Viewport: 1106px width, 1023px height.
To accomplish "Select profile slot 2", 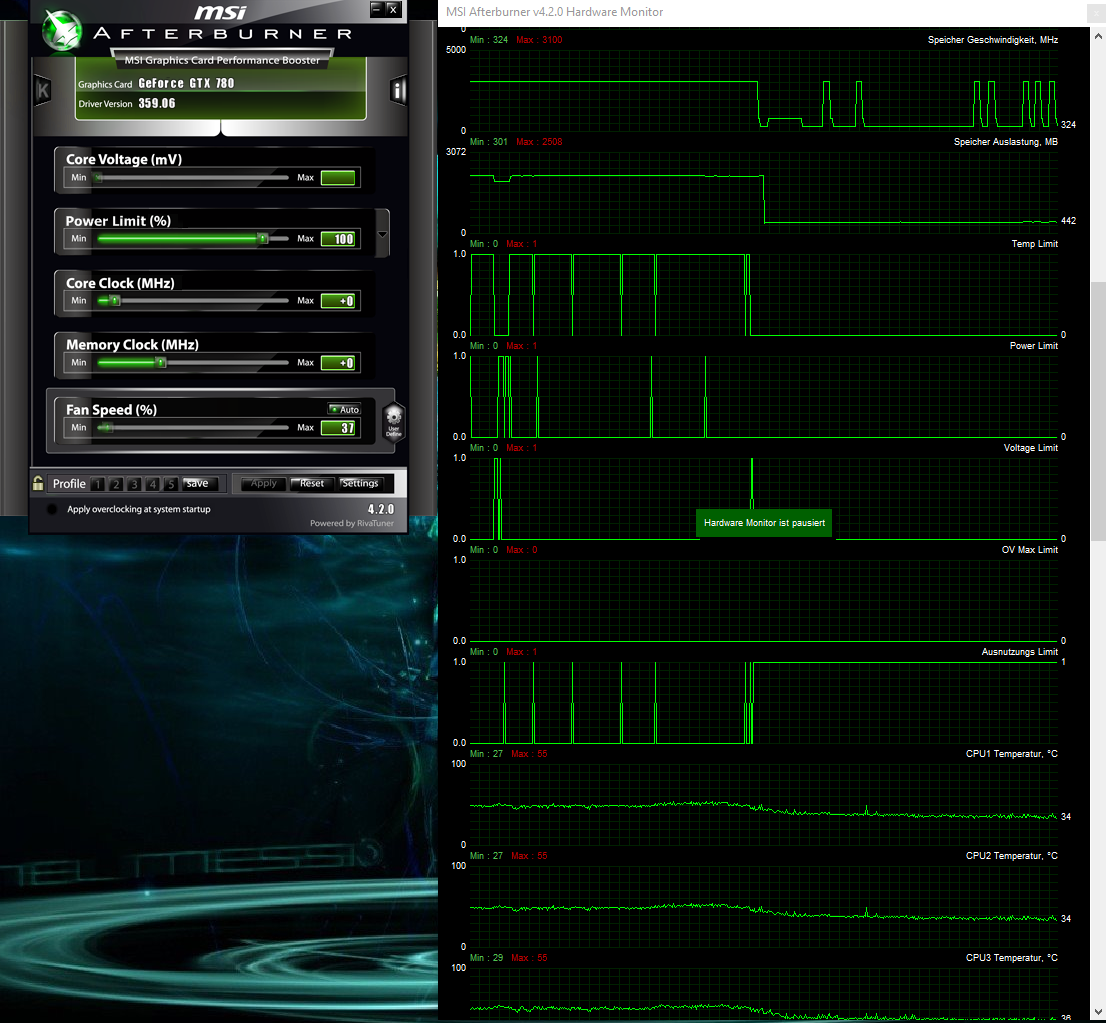I will point(116,484).
